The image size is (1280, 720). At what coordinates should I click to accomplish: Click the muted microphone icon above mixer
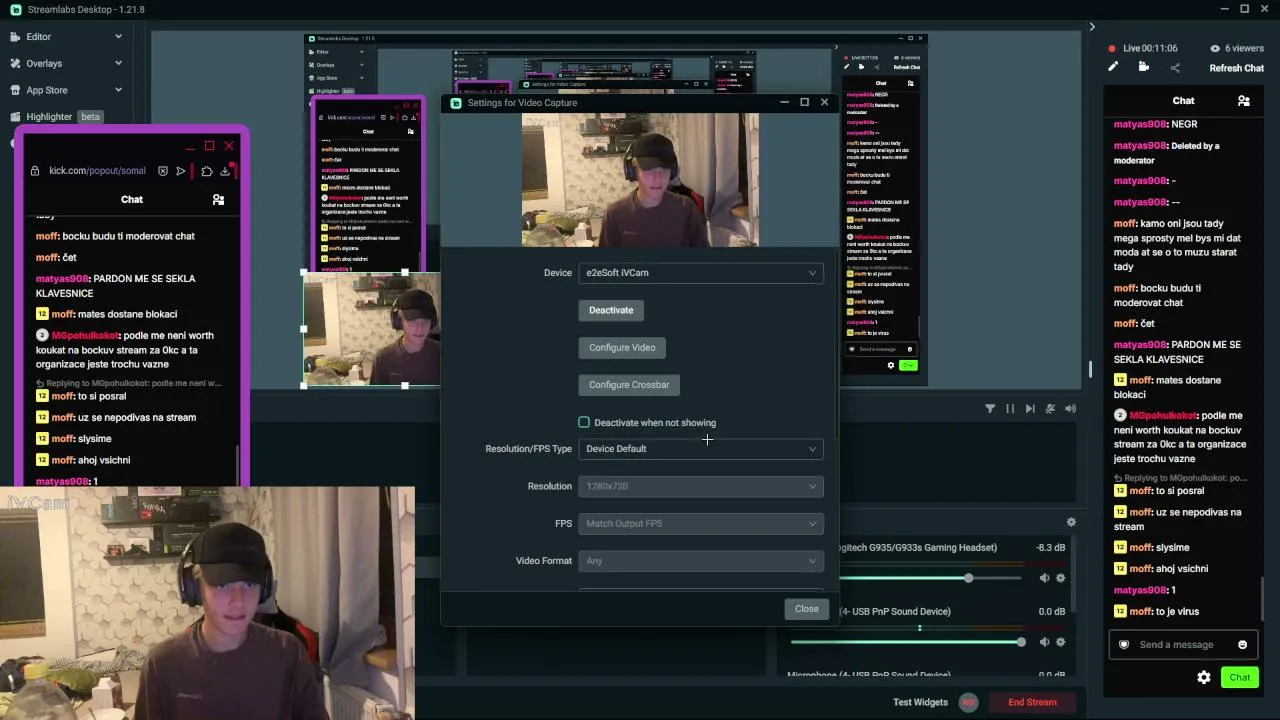(1050, 408)
